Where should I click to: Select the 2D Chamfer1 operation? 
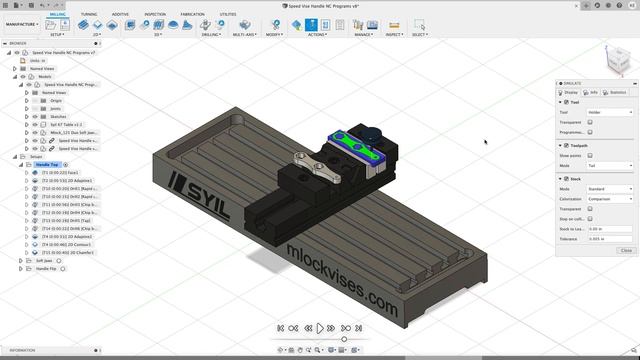67,253
